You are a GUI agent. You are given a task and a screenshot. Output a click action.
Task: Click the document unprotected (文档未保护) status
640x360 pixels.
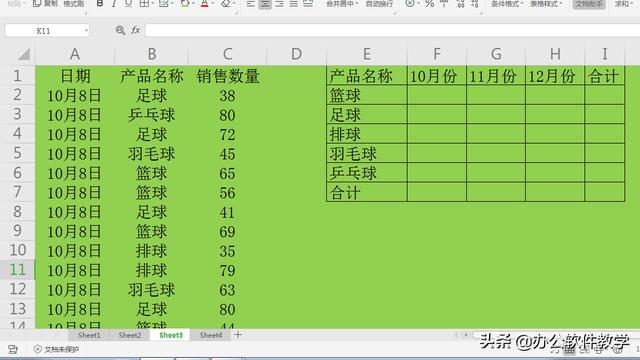point(56,349)
